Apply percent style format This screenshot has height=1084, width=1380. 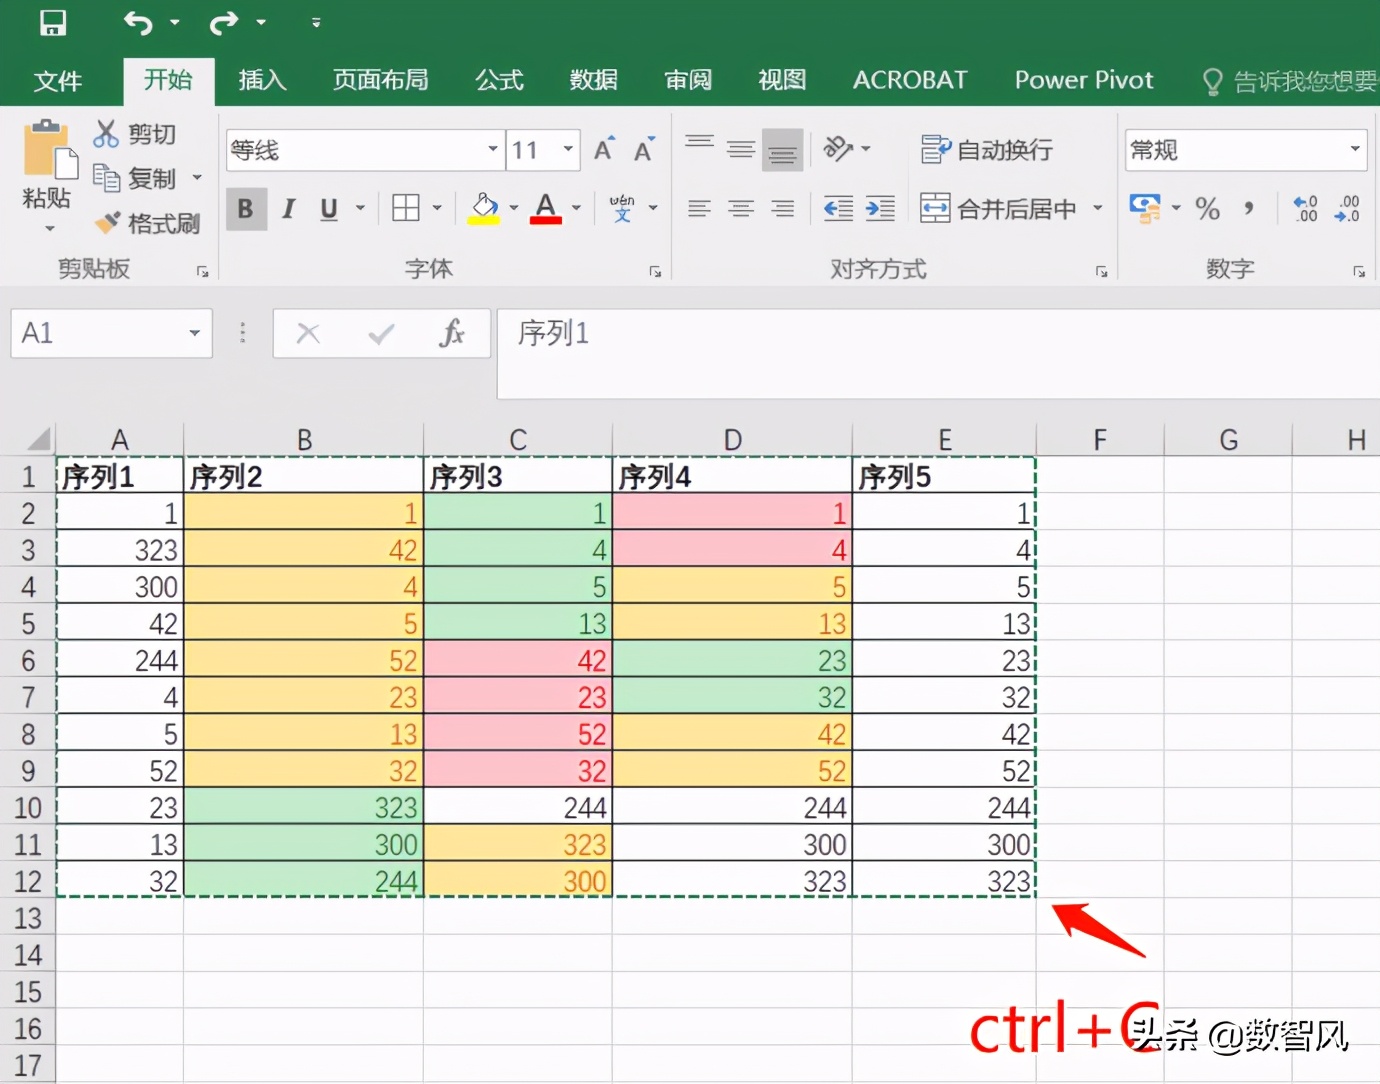(1208, 208)
